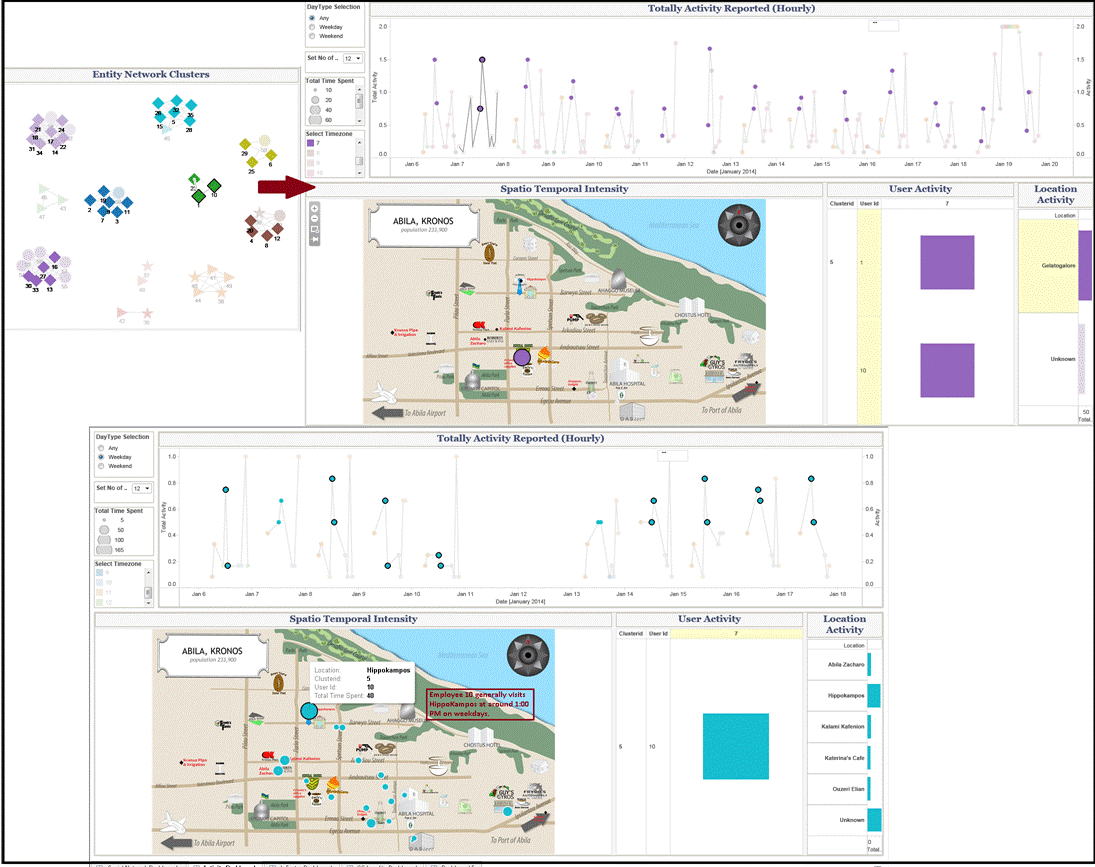Click purple User Activity square for user 10
Screen dimensions: 1095x867
tap(947, 371)
